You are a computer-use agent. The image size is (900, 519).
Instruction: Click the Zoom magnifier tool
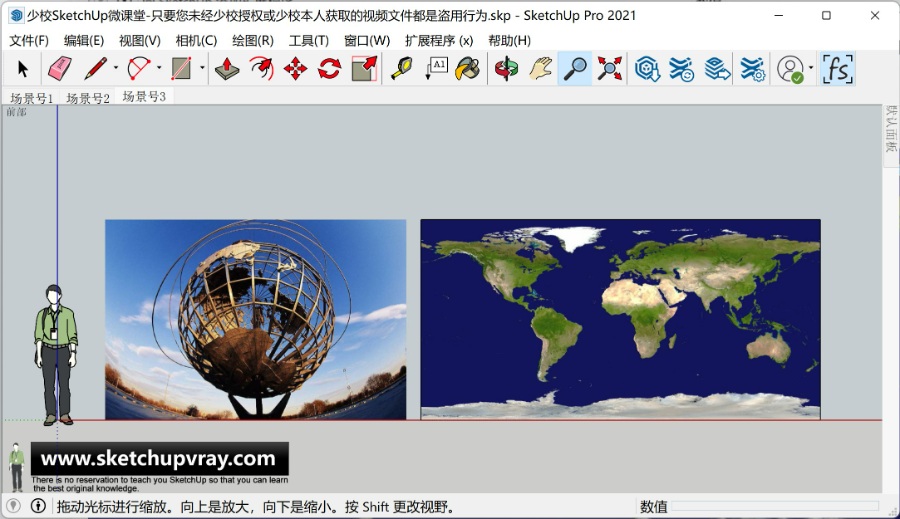click(575, 69)
